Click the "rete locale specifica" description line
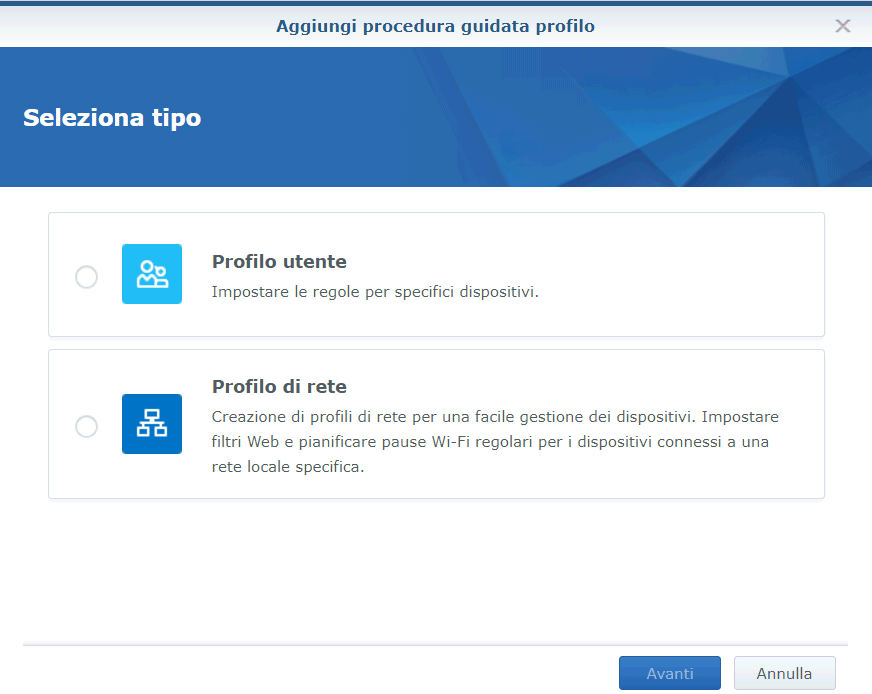 pyautogui.click(x=288, y=466)
